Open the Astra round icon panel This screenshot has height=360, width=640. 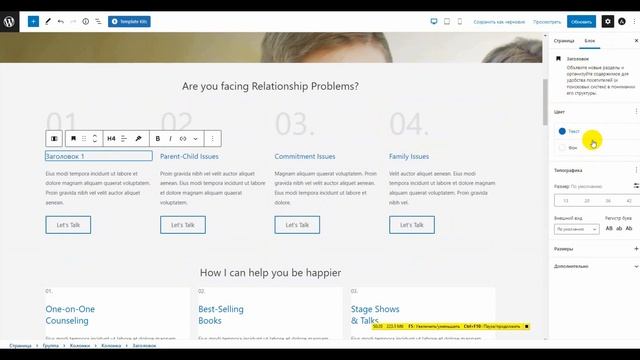click(622, 21)
